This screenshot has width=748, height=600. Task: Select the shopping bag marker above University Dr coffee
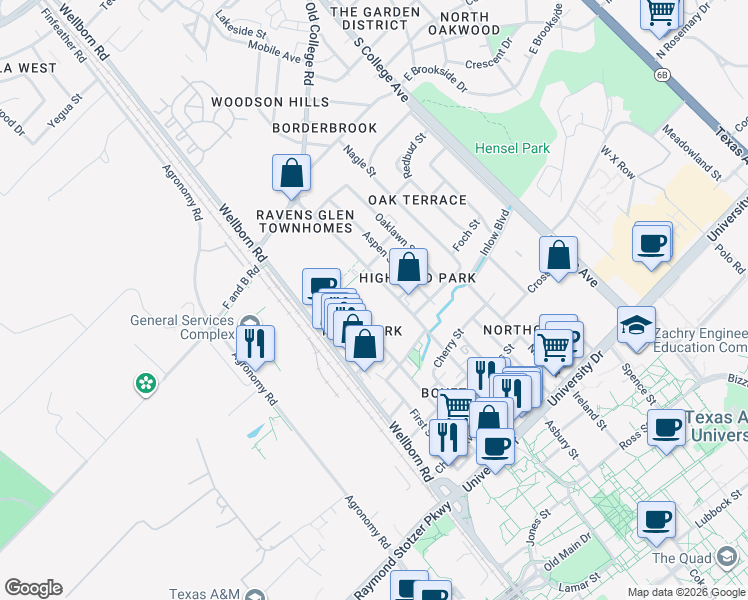488,416
